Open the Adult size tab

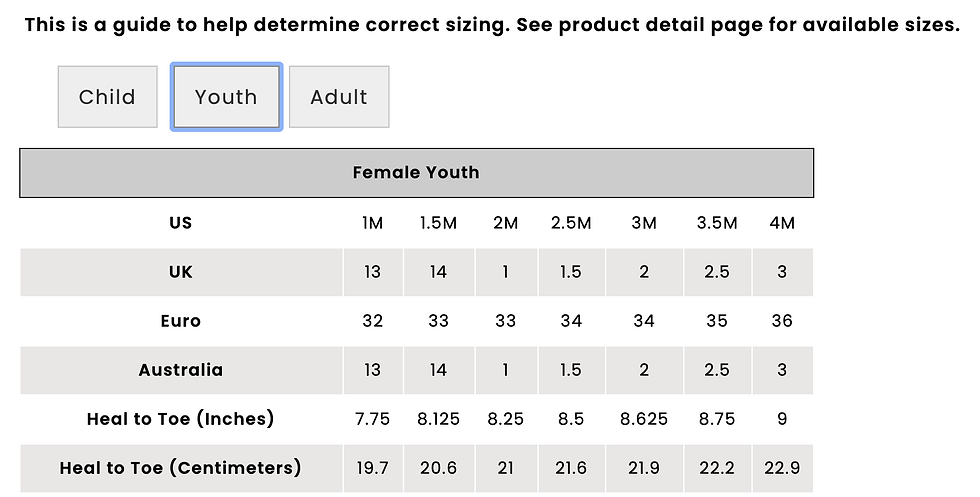[x=339, y=97]
